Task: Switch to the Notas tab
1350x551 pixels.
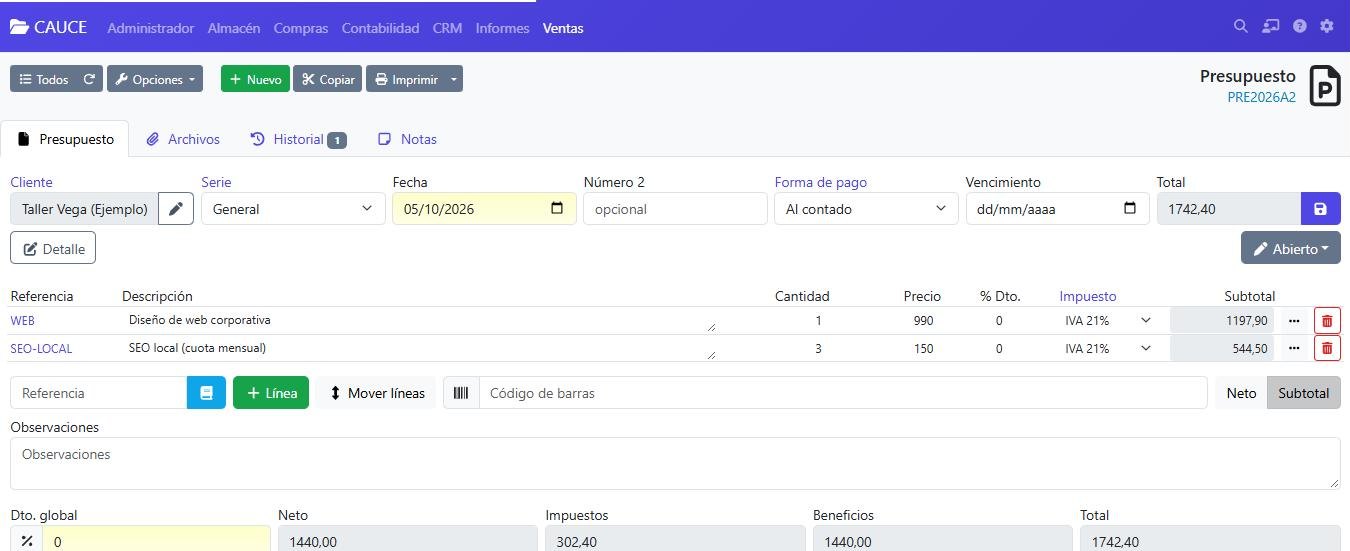Action: click(x=408, y=139)
